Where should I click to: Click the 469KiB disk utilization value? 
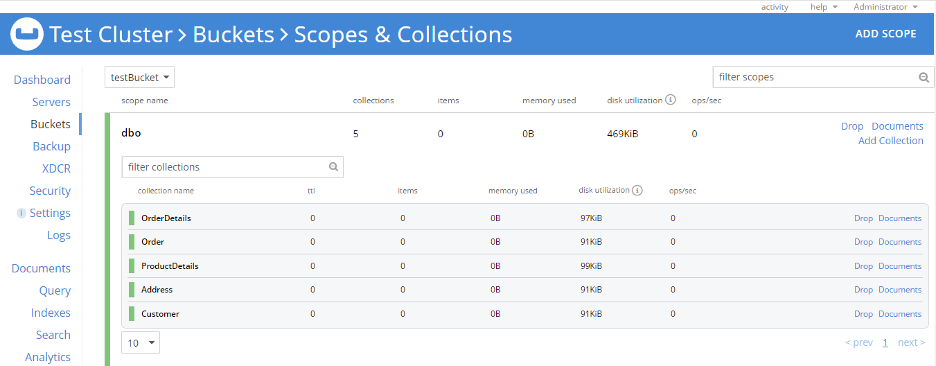(x=623, y=134)
